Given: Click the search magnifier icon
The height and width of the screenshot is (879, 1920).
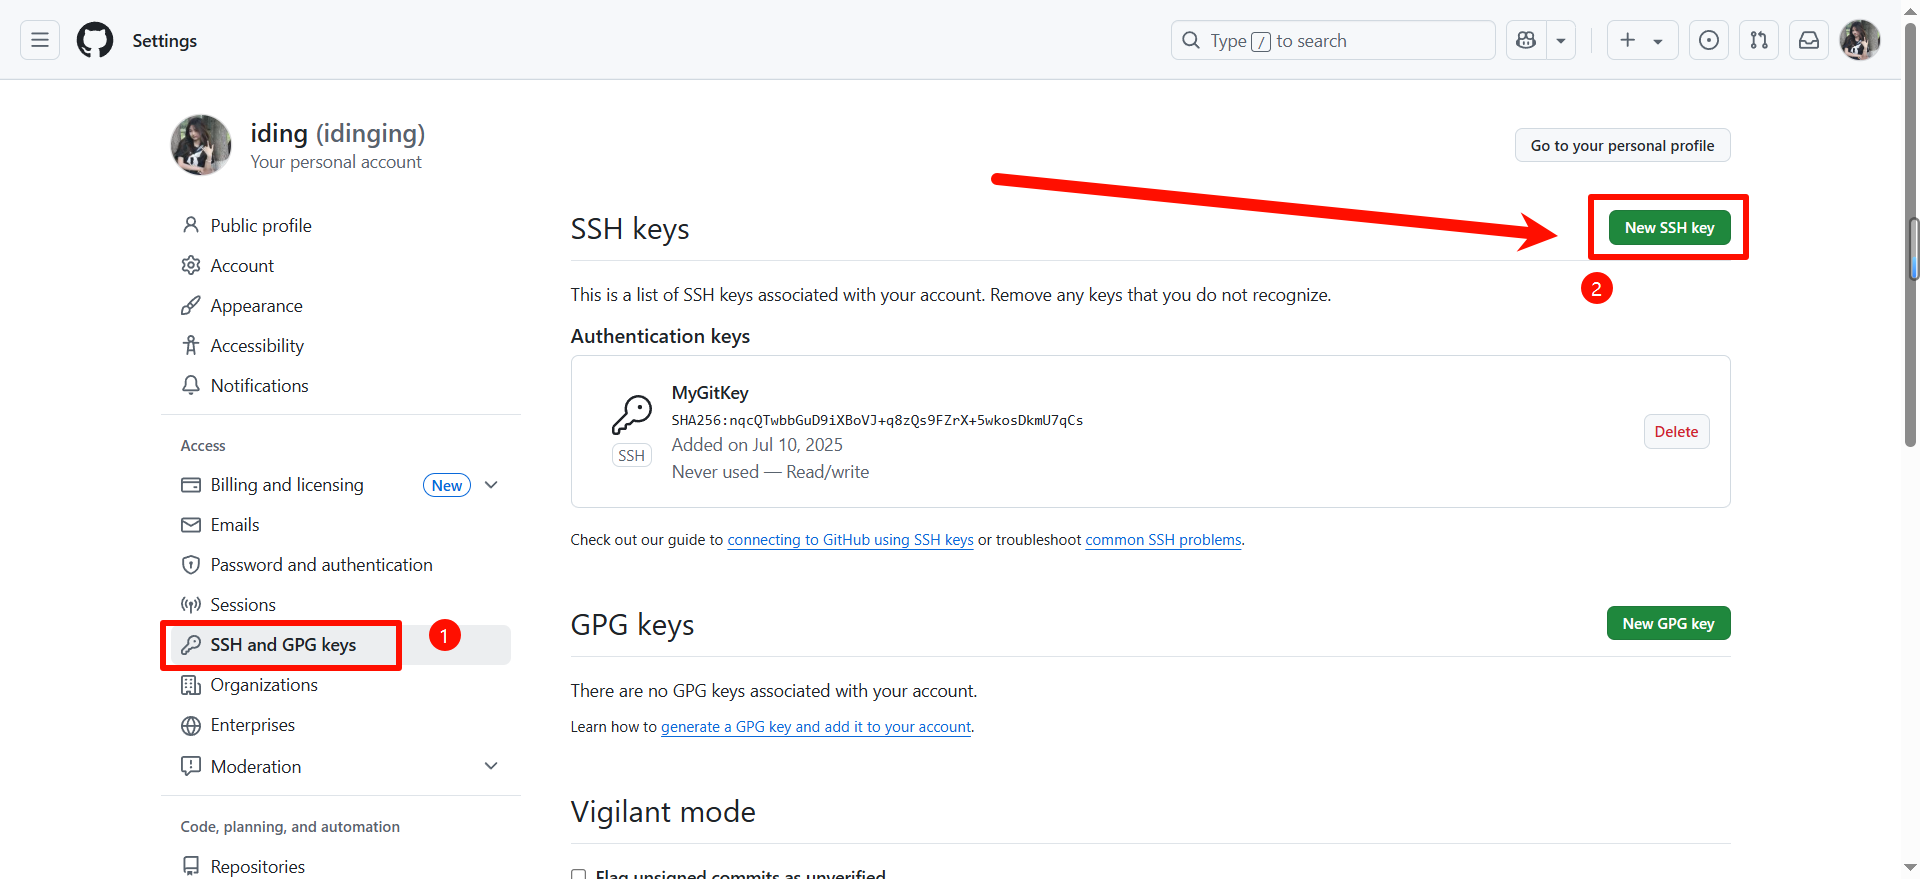Looking at the screenshot, I should click(1191, 40).
